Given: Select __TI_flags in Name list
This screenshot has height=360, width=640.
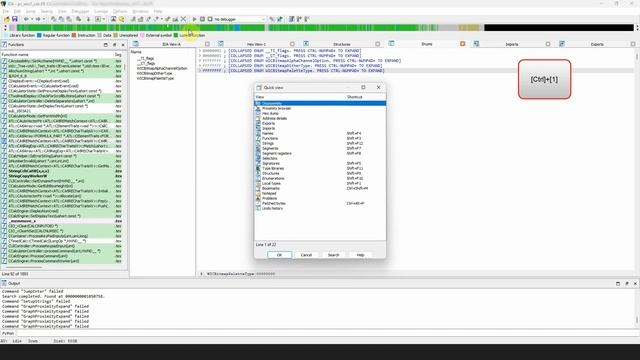Looking at the screenshot, I should [x=146, y=58].
